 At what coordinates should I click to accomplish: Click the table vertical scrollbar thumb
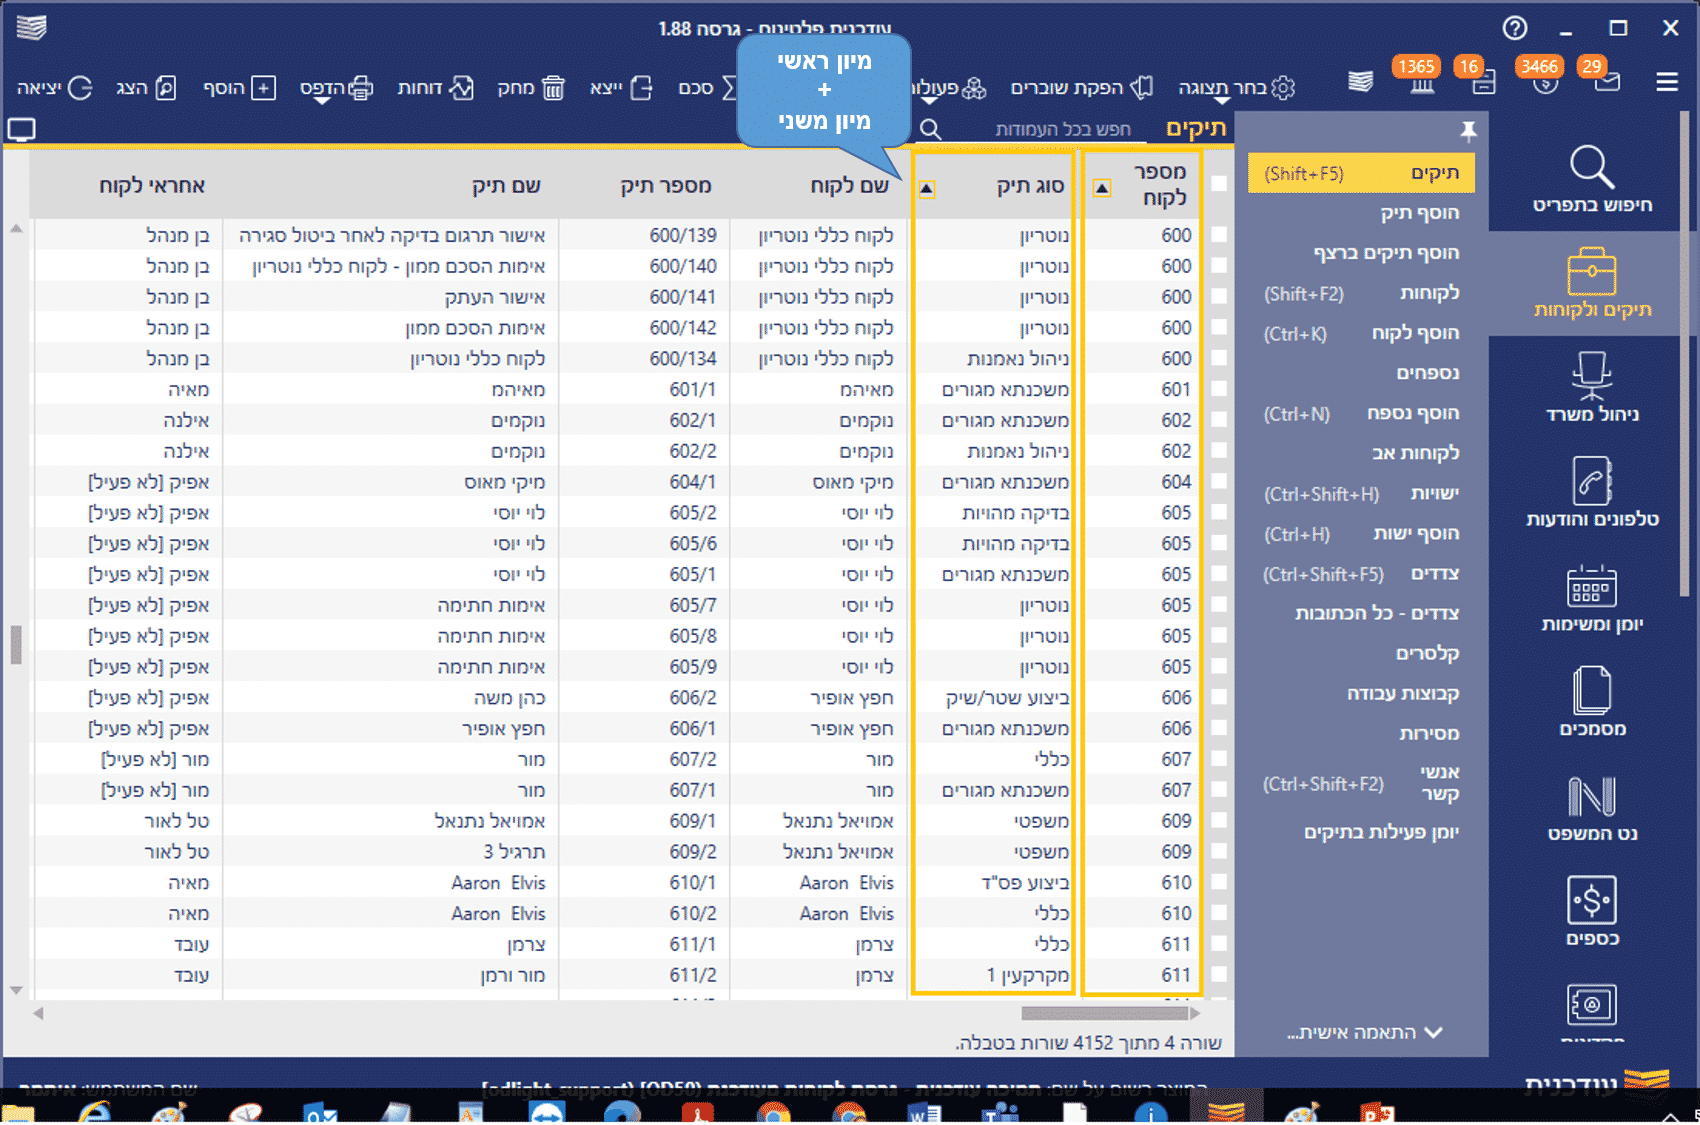[16, 644]
